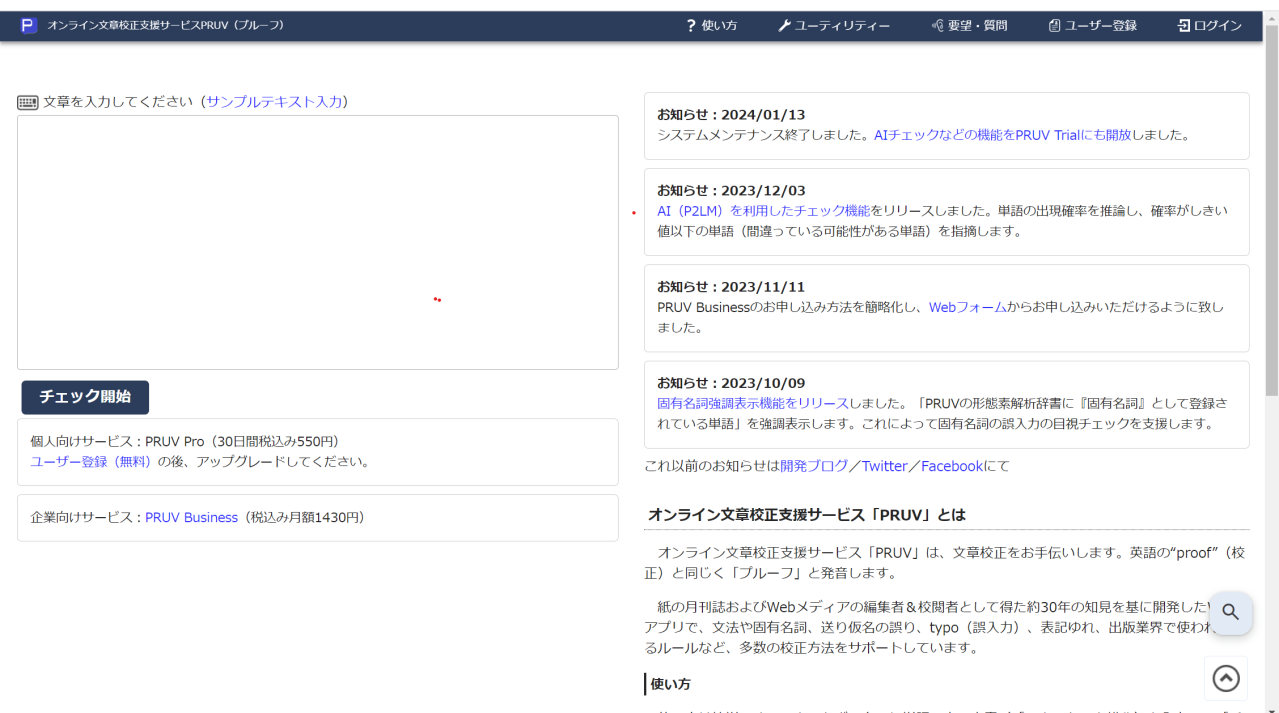Click the question mark help icon
The height and width of the screenshot is (713, 1279).
click(690, 26)
